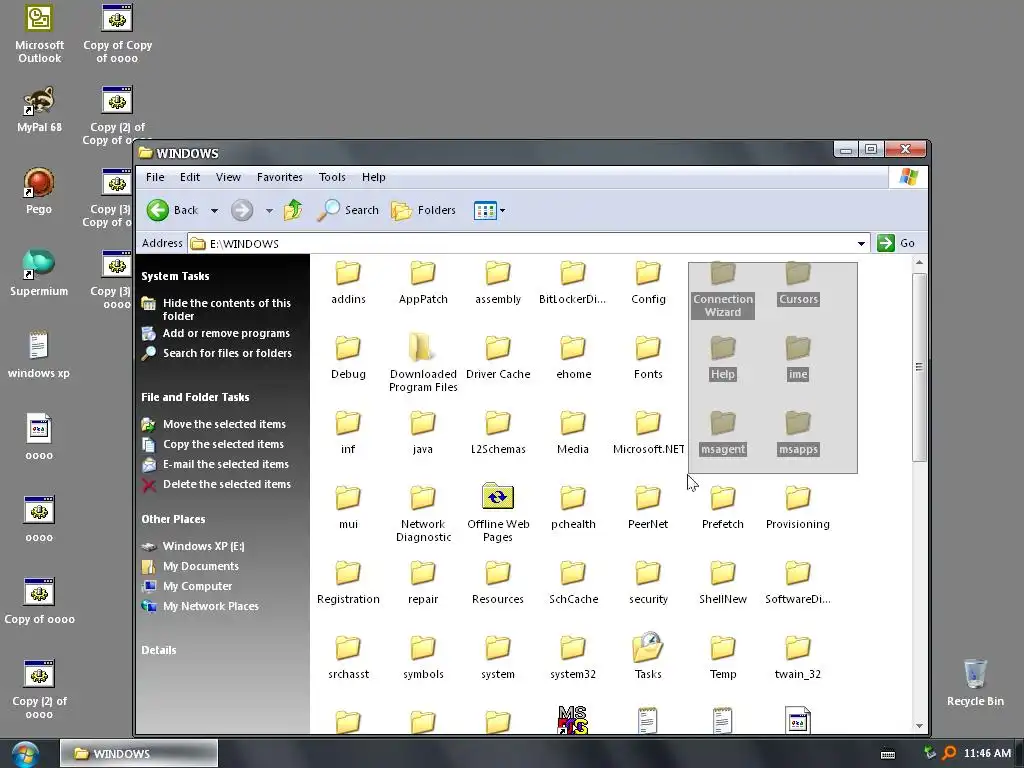Select the assembly folder
The width and height of the screenshot is (1024, 768).
click(498, 283)
